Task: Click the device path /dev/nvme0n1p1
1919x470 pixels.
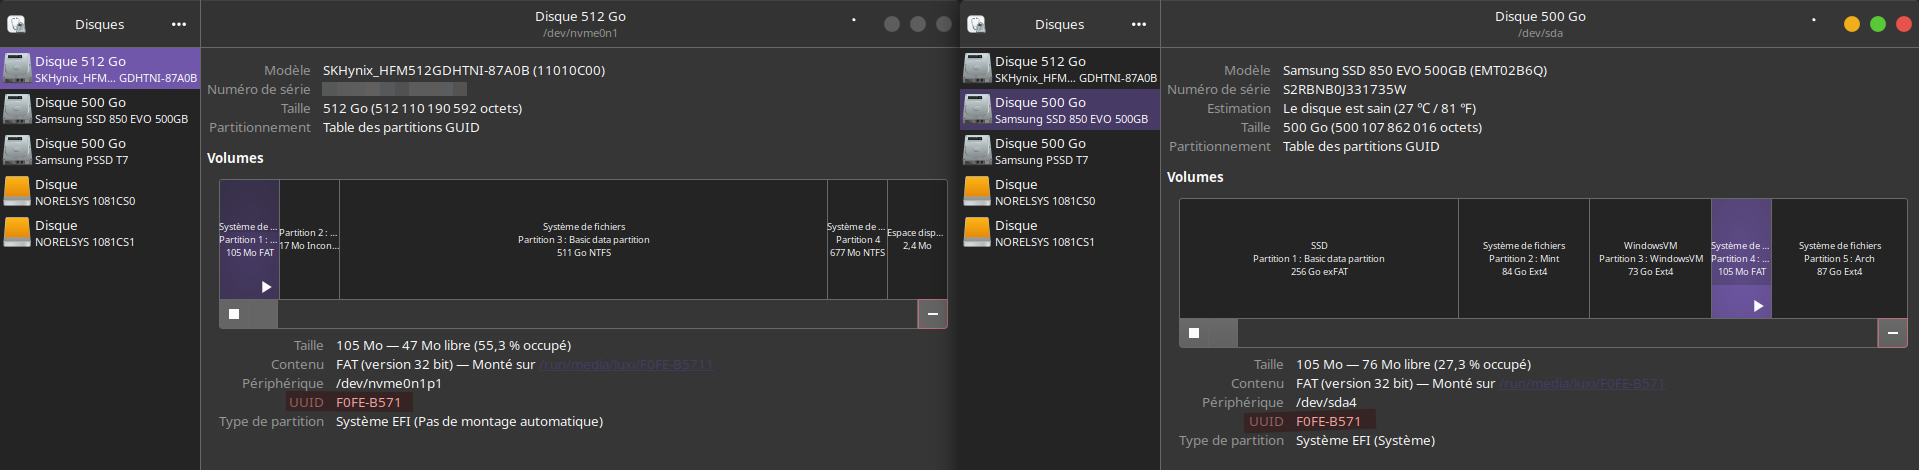Action: click(389, 384)
